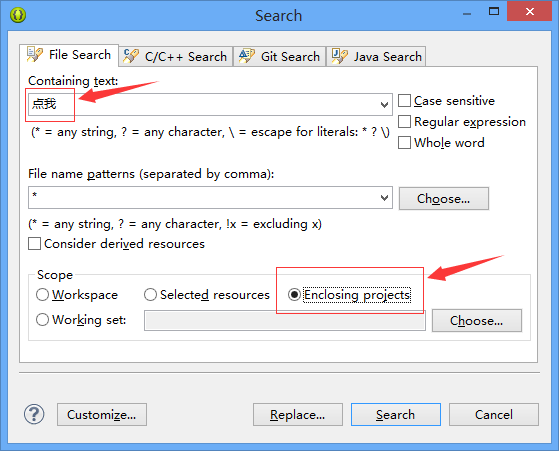Tick Consider derived resources
Screen dimensions: 559x451
34,244
